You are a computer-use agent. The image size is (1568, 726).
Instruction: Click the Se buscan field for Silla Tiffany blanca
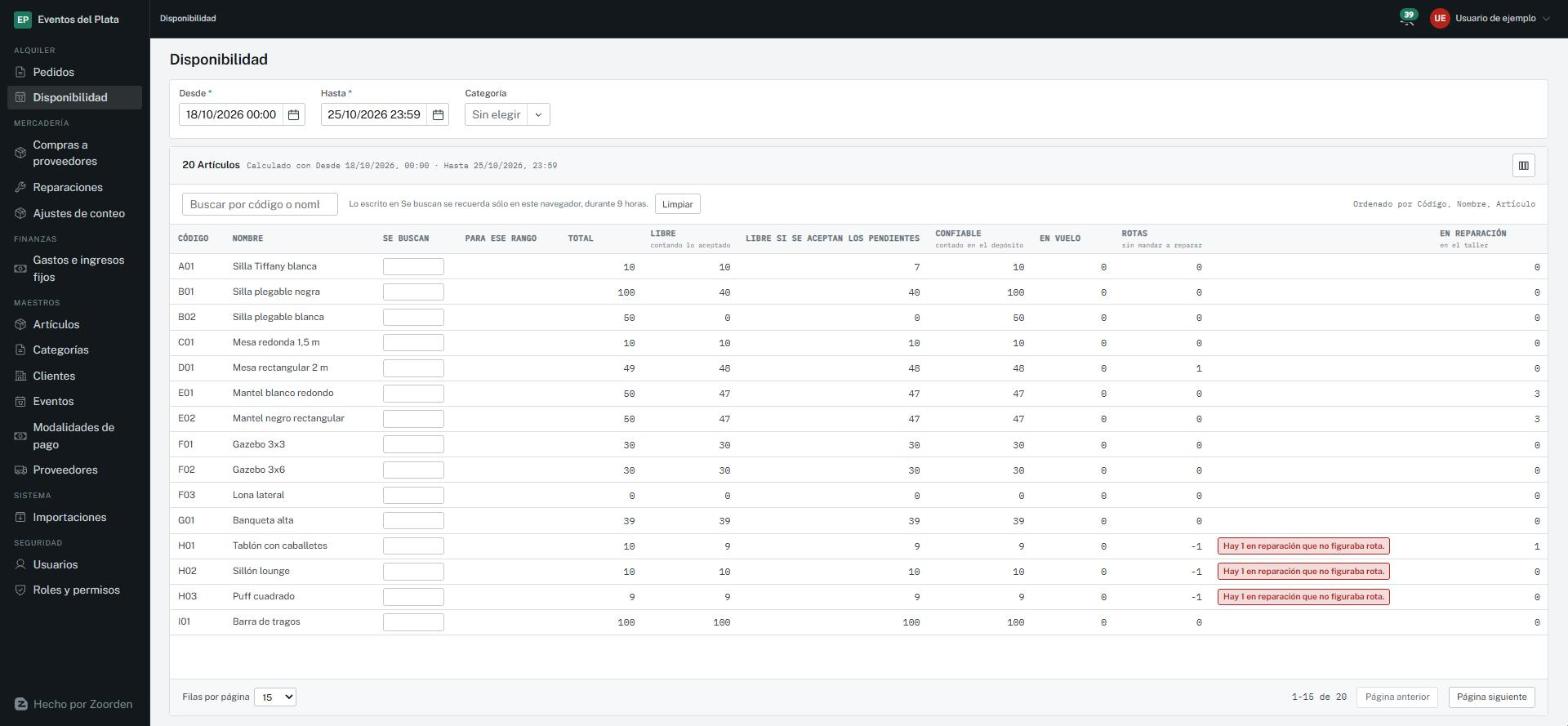[413, 266]
